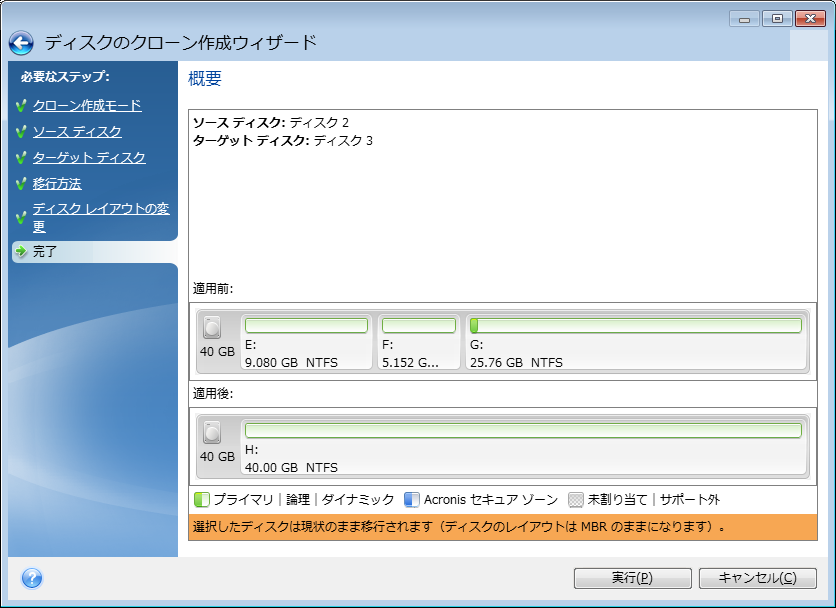Click the 必要なステップ: heading

[x=65, y=77]
